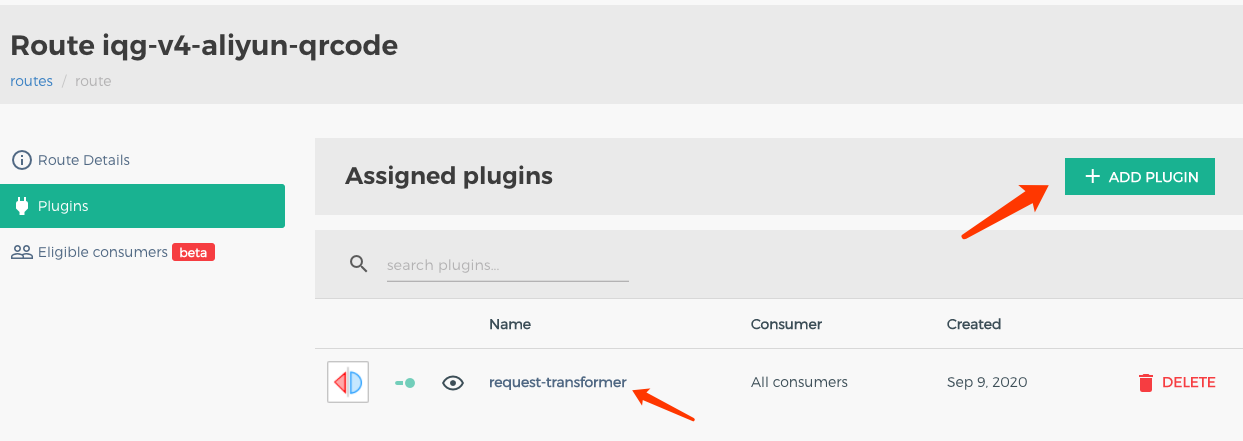This screenshot has height=441, width=1243.
Task: Click the info icon beside Route Details
Action: [x=21, y=160]
